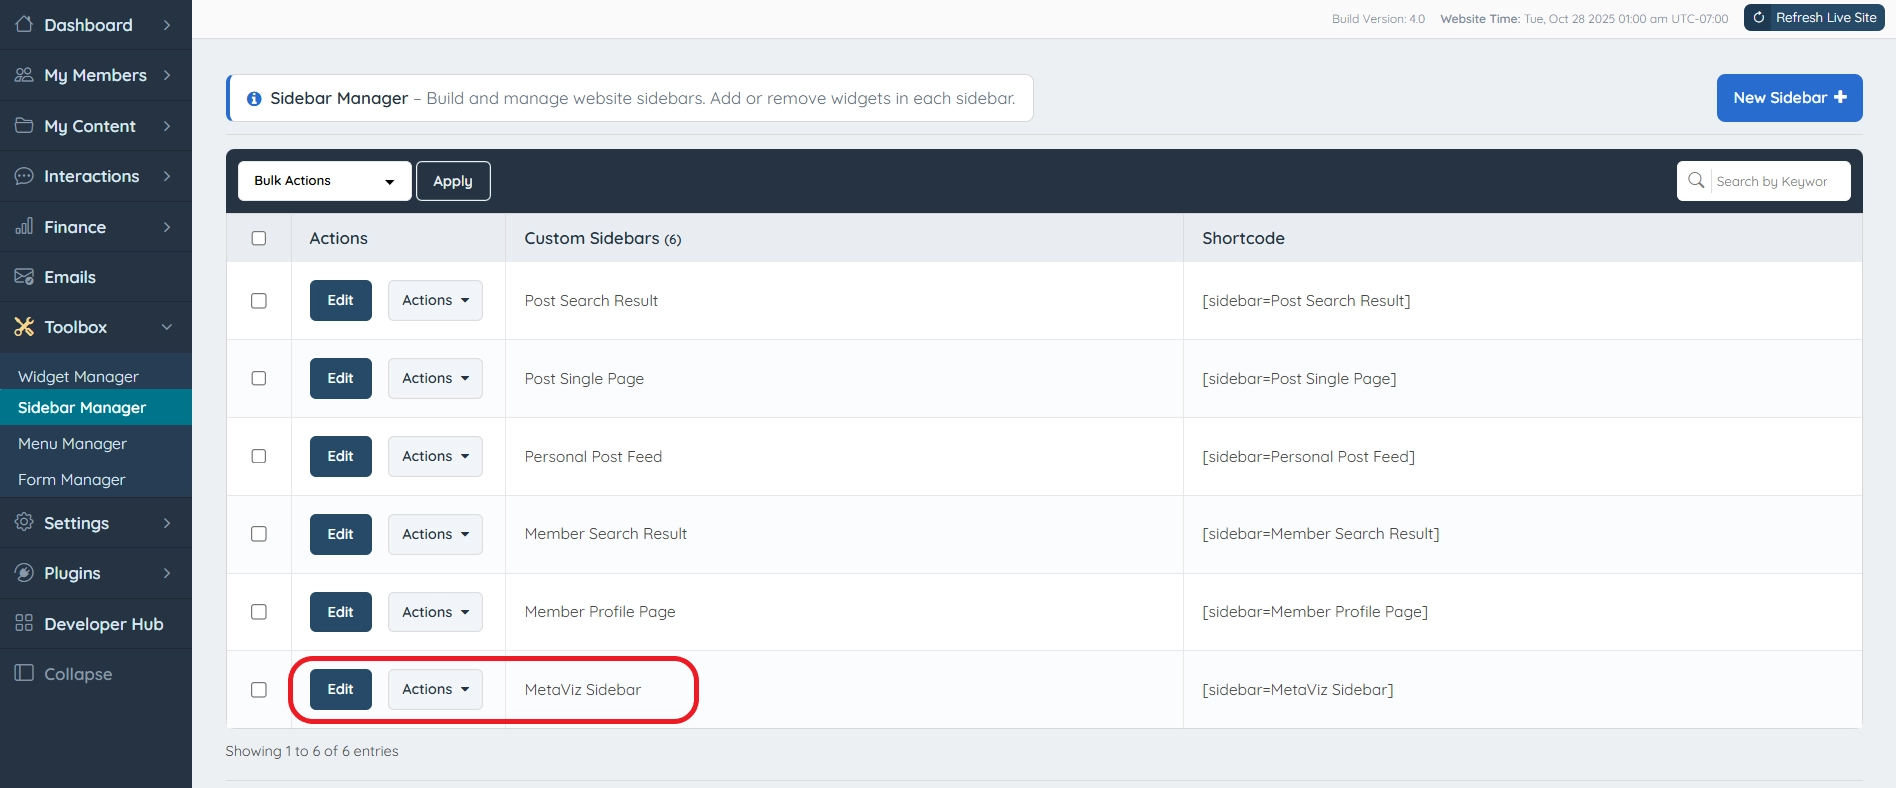This screenshot has height=788, width=1896.
Task: Edit the Post Search Result sidebar
Action: coord(341,300)
